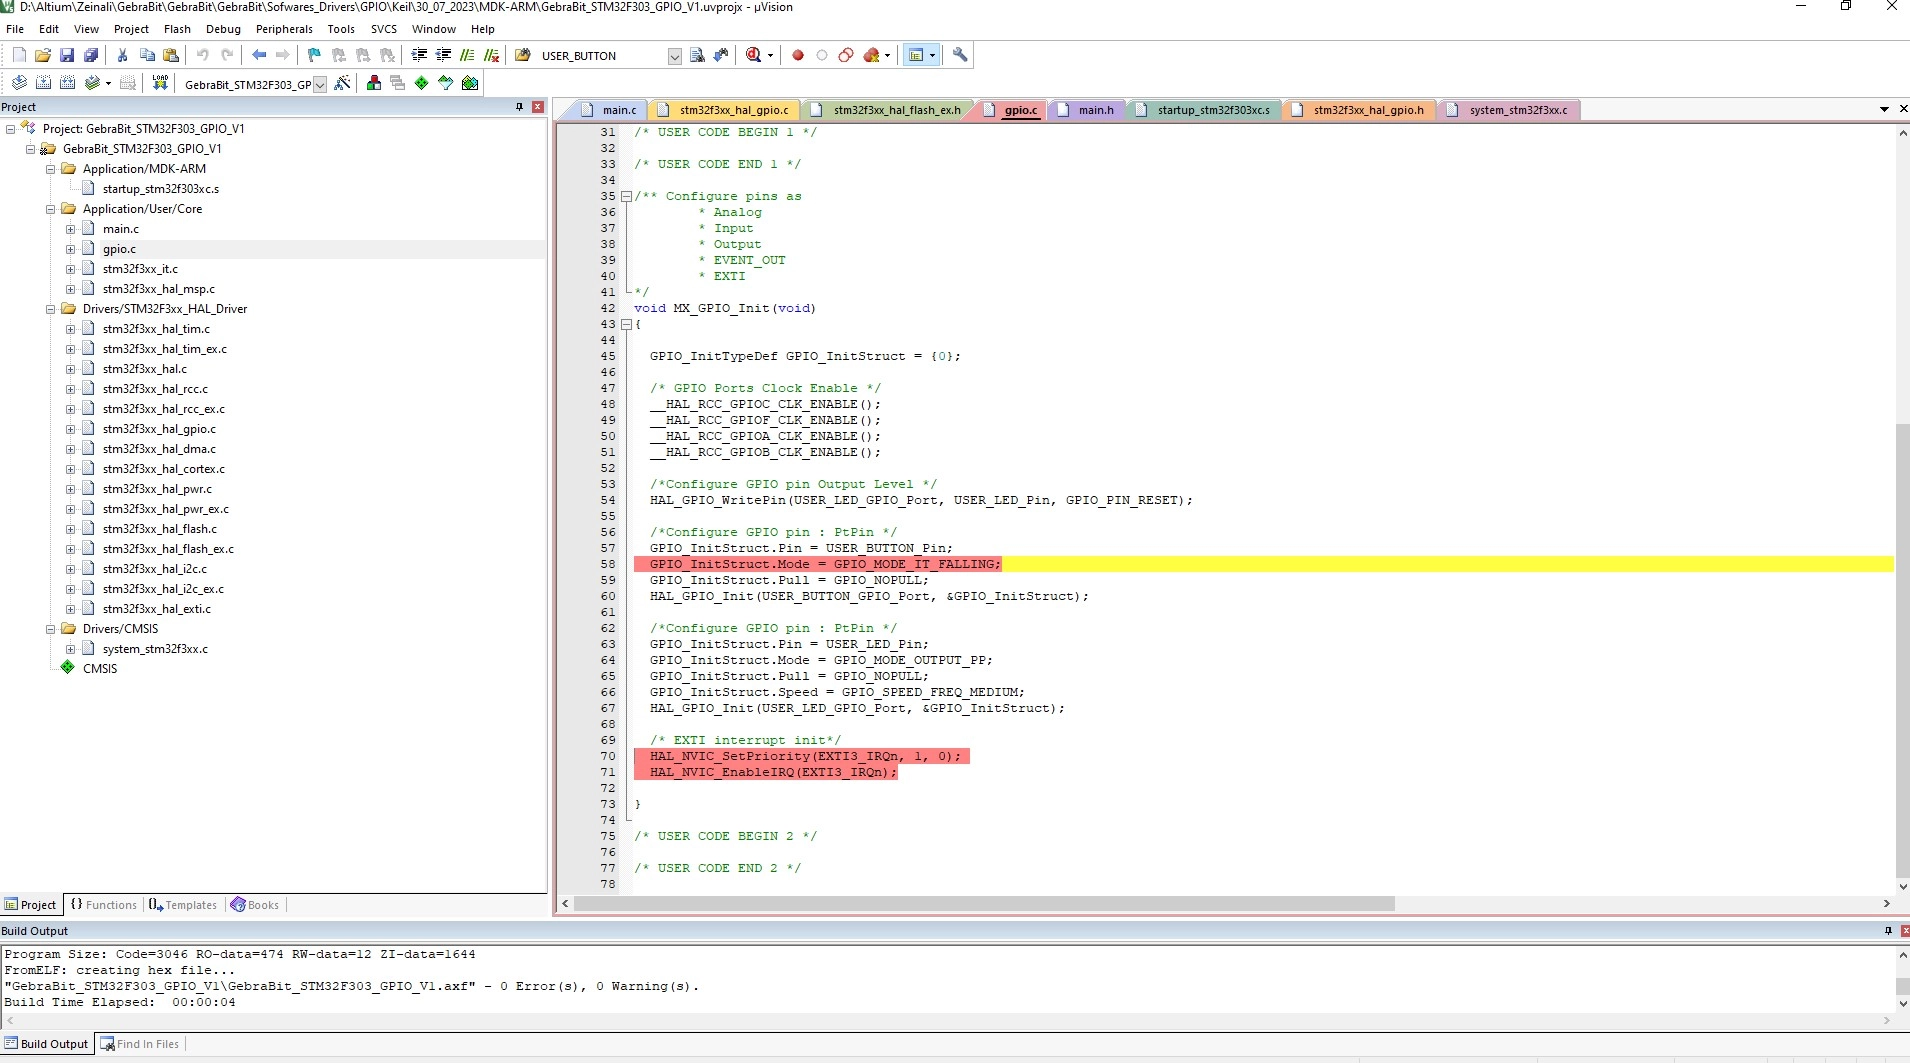
Task: Collapse the Application/MDK-ARM folder
Action: click(50, 169)
